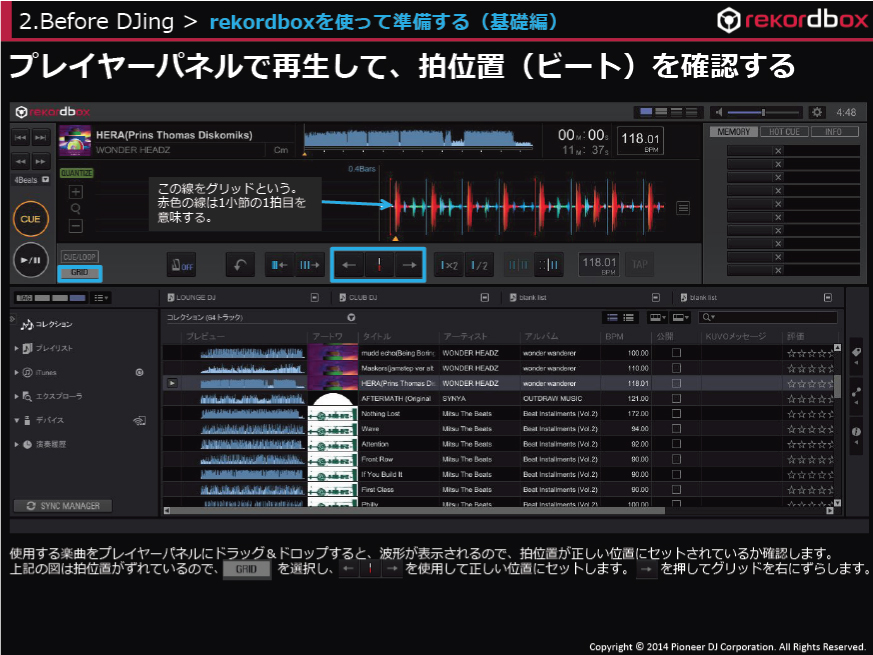873x655 pixels.
Task: Open the SYNC MANAGER
Action: pyautogui.click(x=63, y=506)
